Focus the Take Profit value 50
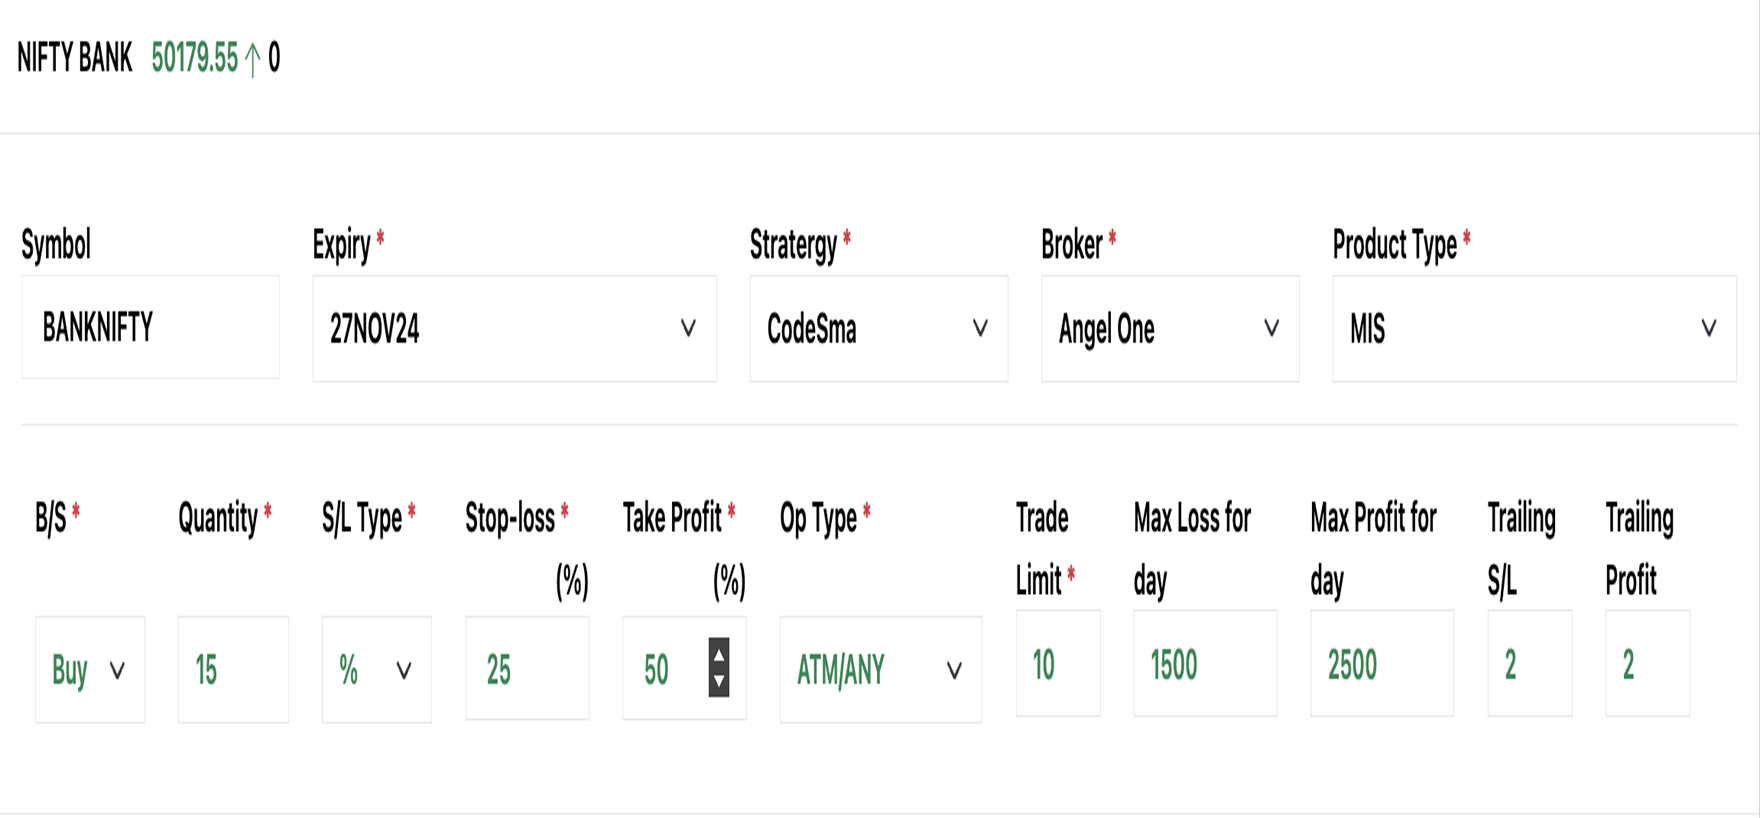The image size is (1760, 818). click(662, 670)
